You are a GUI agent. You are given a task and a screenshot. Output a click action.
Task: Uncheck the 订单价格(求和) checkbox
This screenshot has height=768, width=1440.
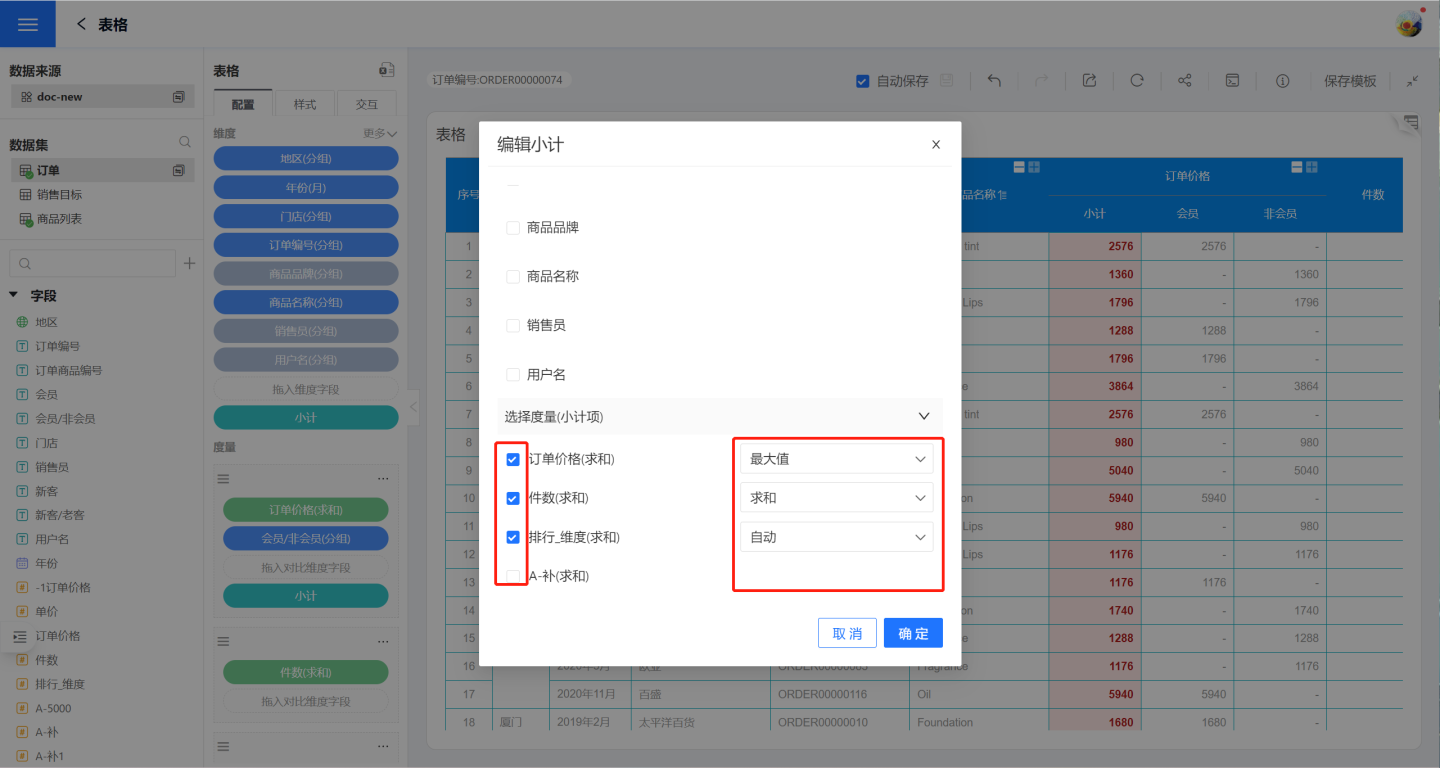[x=513, y=459]
